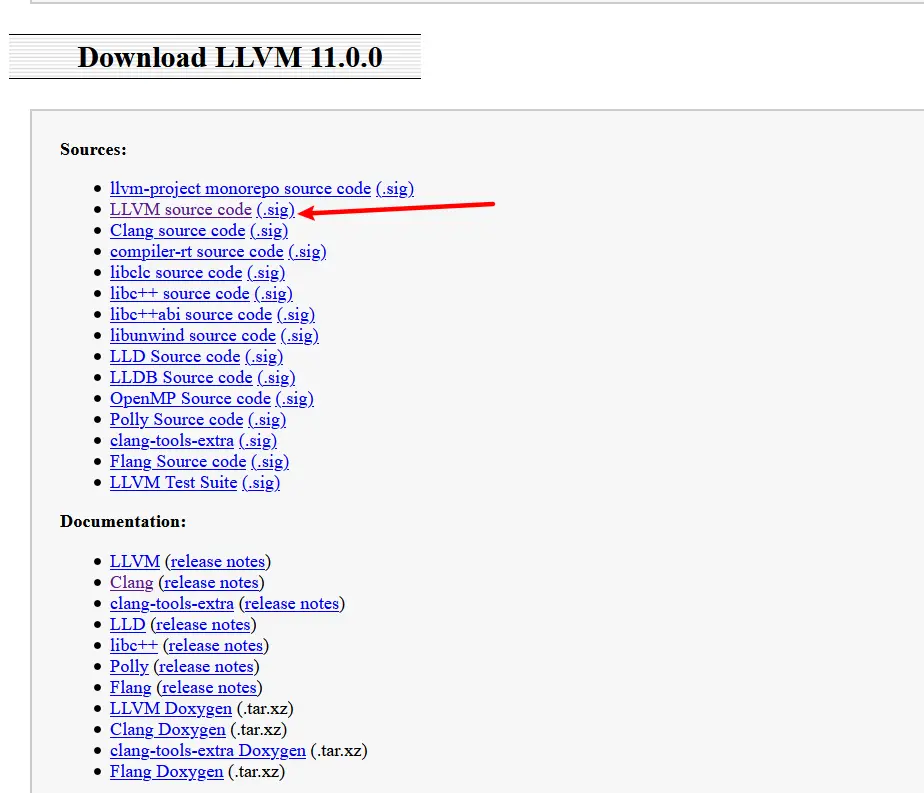Open the .sig link beside llvm-project monorepo
924x793 pixels.
(395, 189)
